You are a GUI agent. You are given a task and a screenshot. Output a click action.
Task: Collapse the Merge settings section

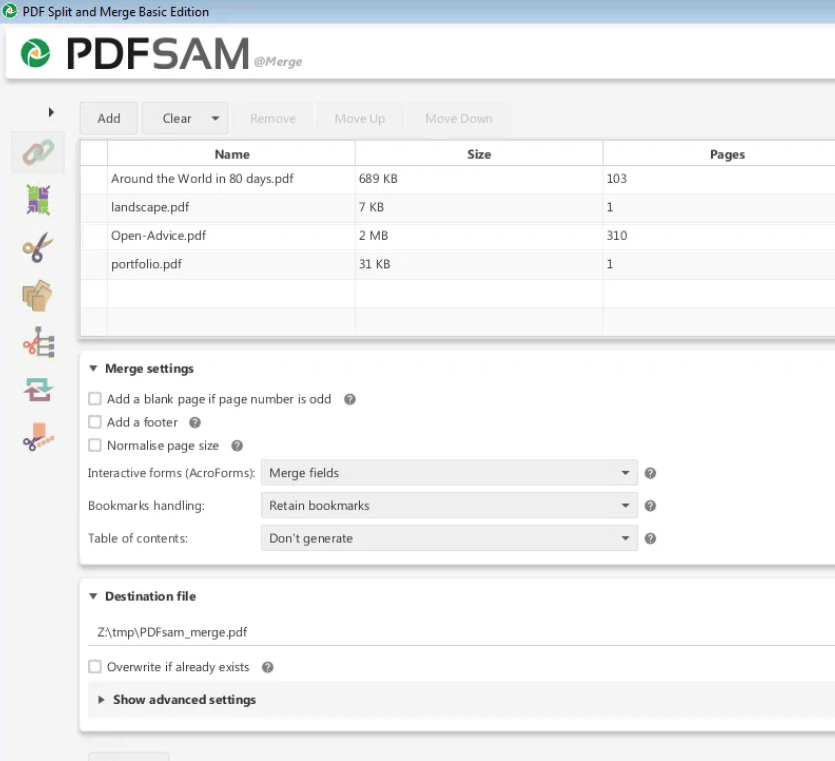[x=93, y=368]
